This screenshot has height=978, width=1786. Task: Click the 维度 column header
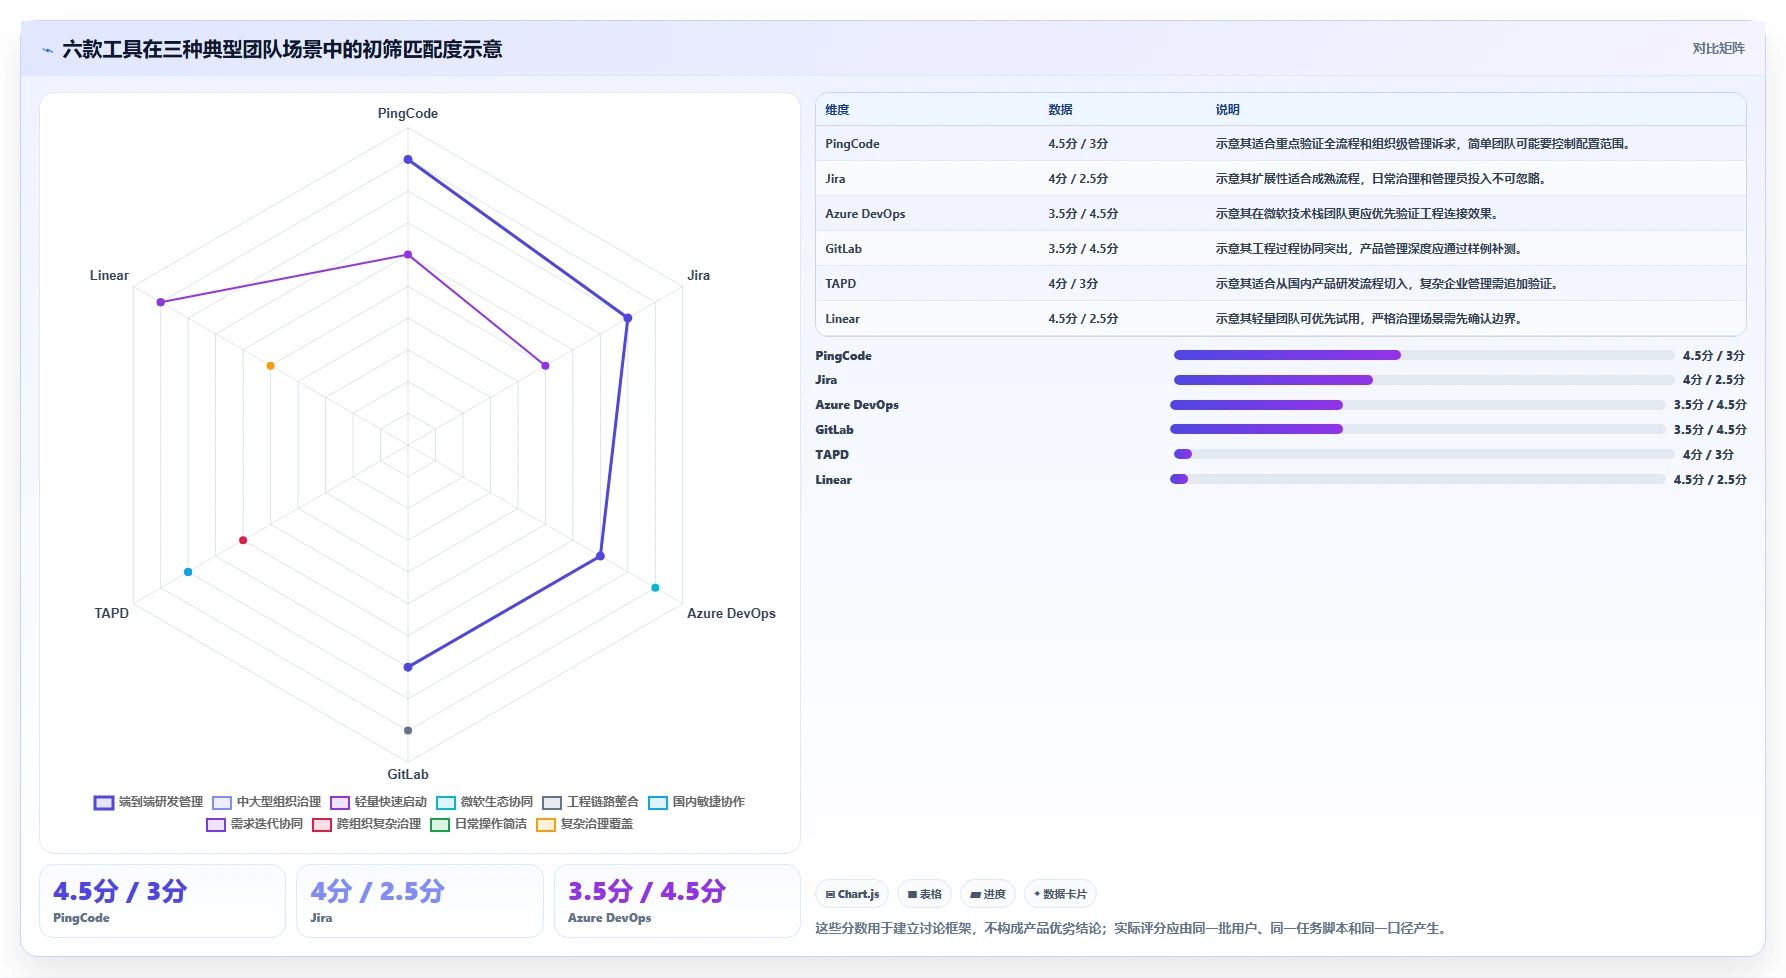pos(837,110)
